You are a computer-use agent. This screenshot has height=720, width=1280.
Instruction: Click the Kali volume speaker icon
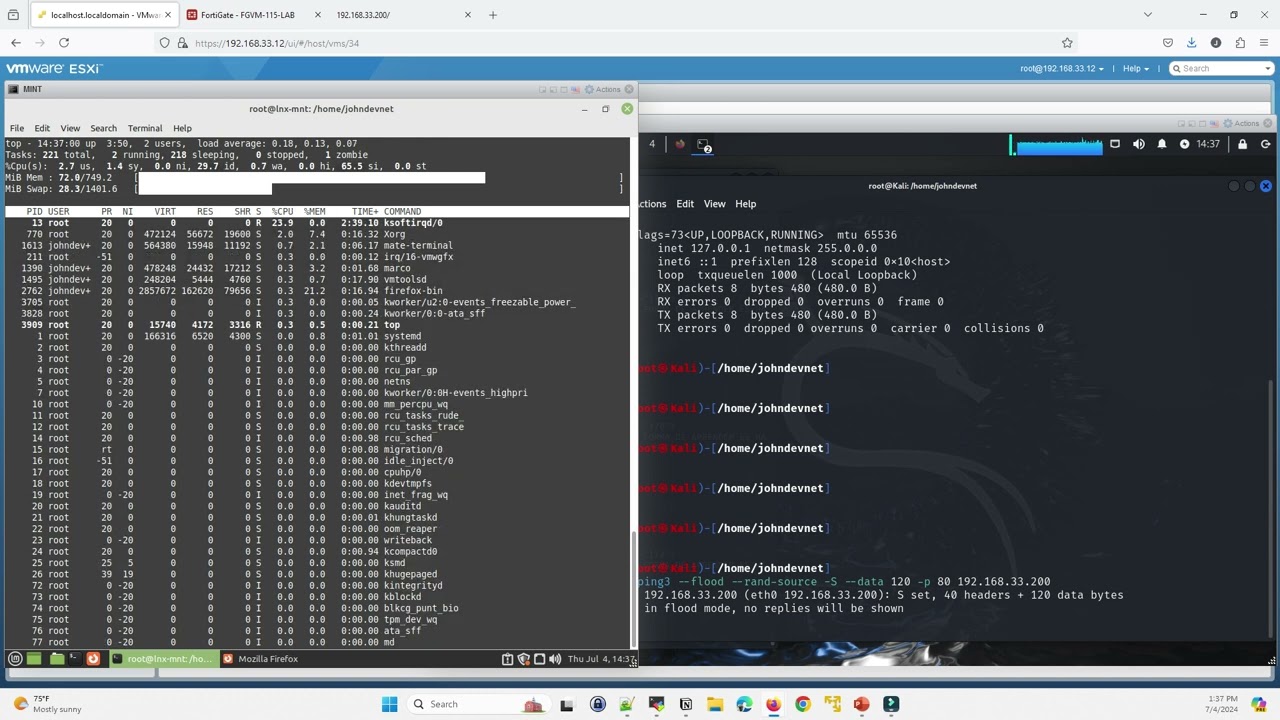[1139, 144]
